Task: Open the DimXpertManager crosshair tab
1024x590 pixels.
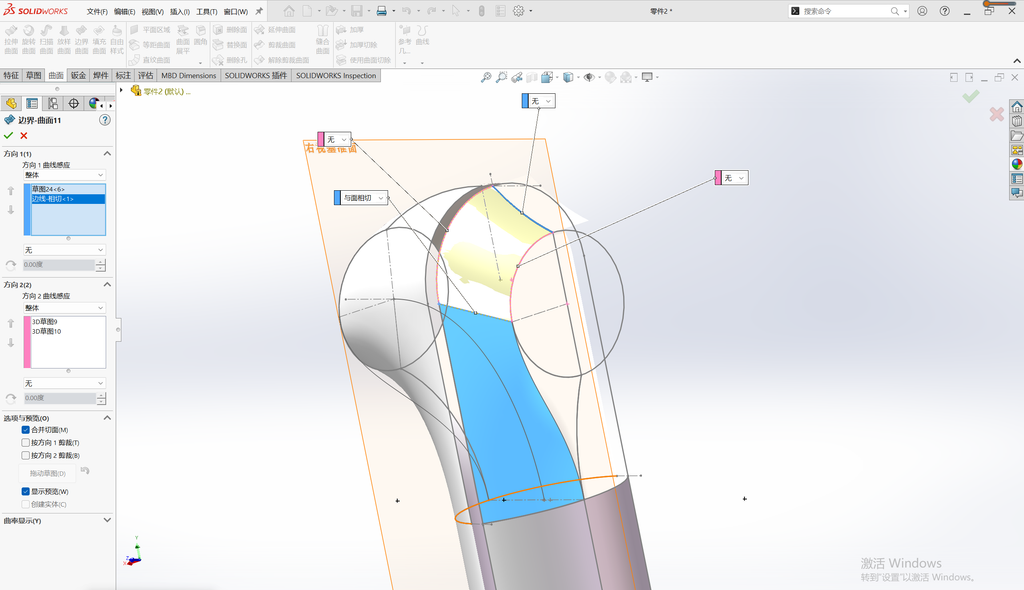Action: pos(74,103)
